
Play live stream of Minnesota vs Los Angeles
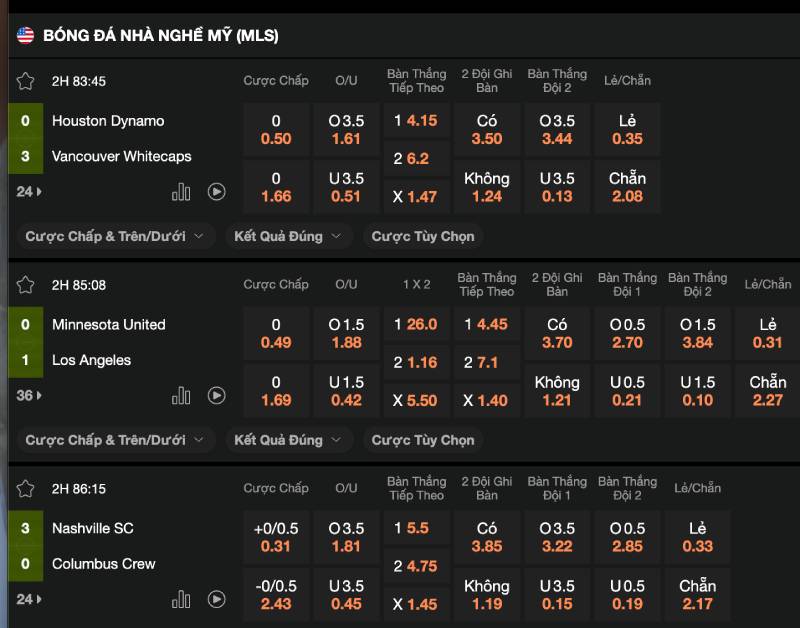click(x=216, y=396)
